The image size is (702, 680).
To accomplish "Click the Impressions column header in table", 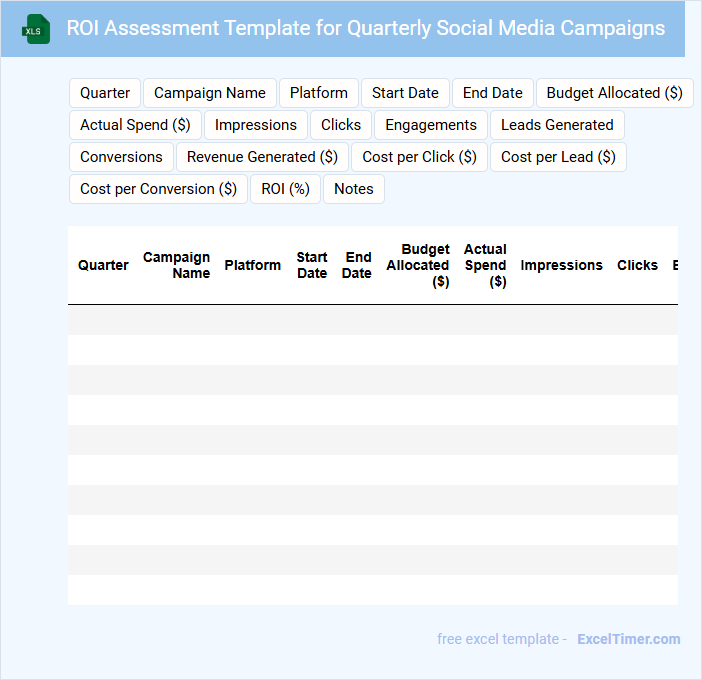I will 561,265.
